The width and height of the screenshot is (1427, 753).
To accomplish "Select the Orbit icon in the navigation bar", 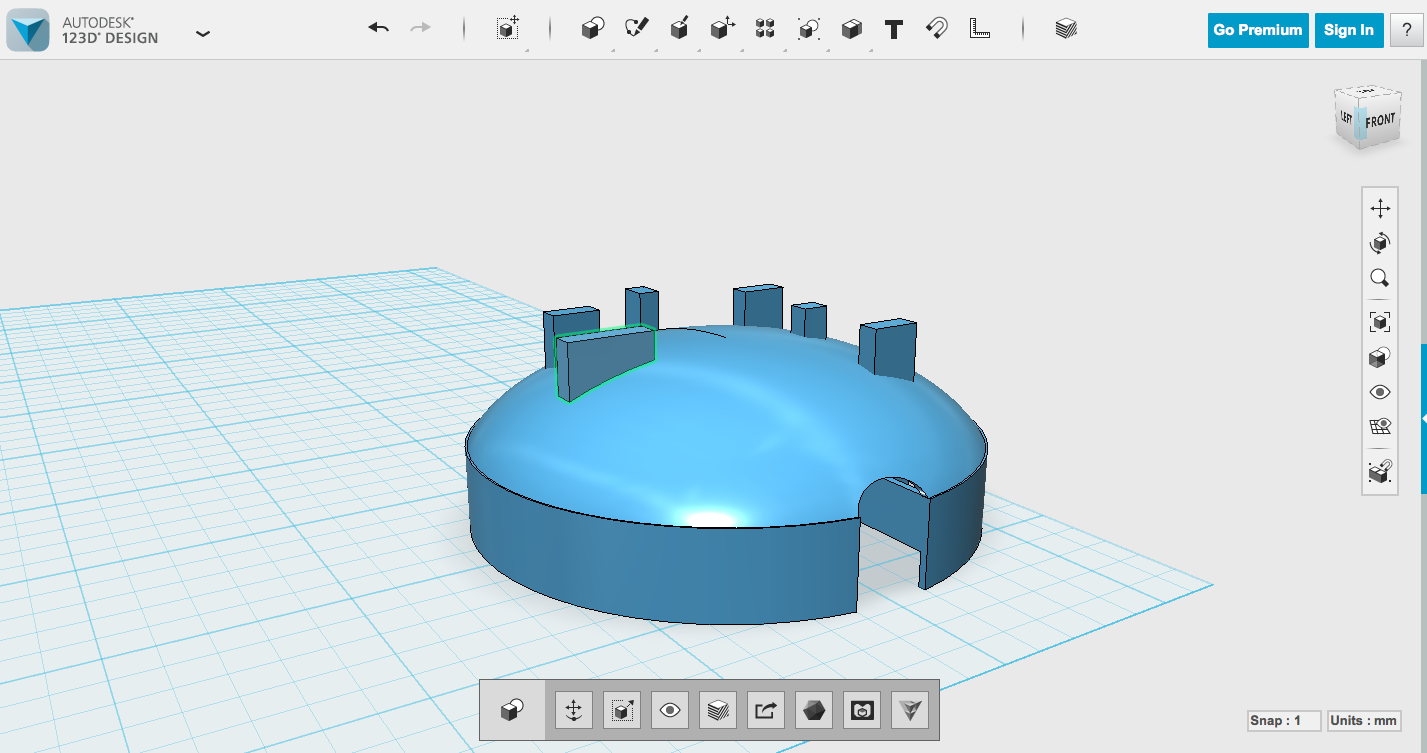I will coord(1380,242).
